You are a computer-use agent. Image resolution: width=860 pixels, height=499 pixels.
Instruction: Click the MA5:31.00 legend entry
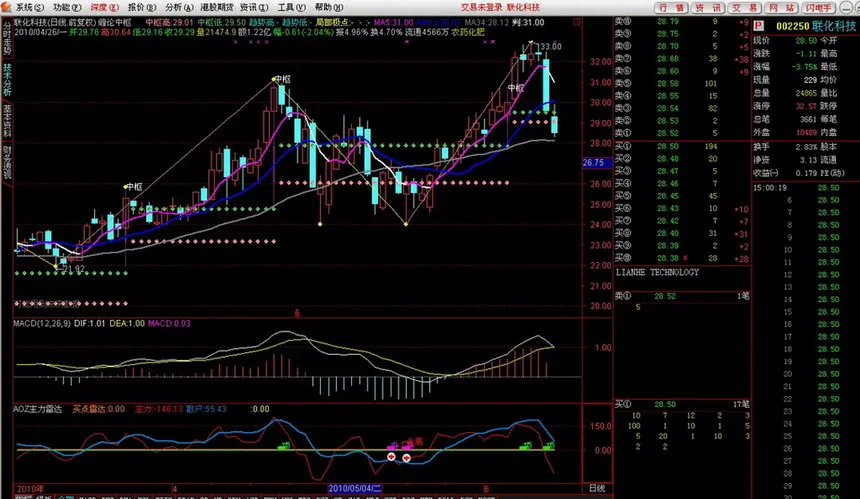393,22
